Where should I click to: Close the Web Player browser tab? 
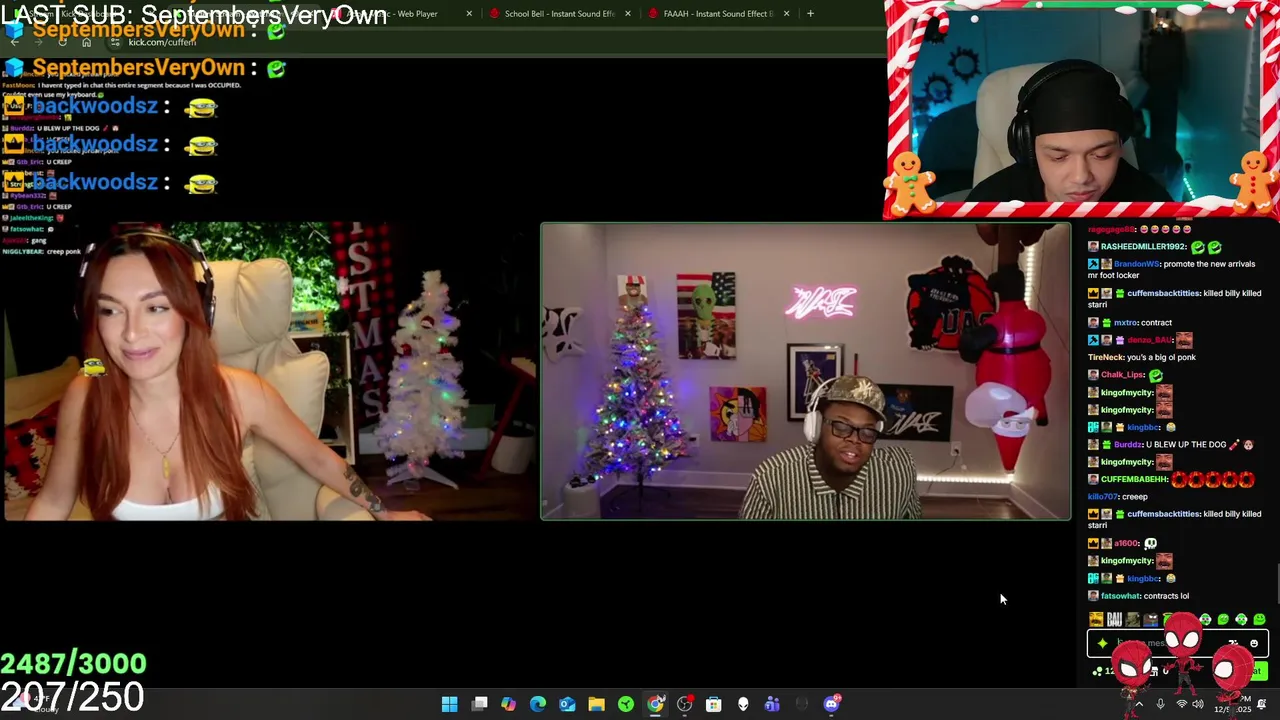coord(469,14)
